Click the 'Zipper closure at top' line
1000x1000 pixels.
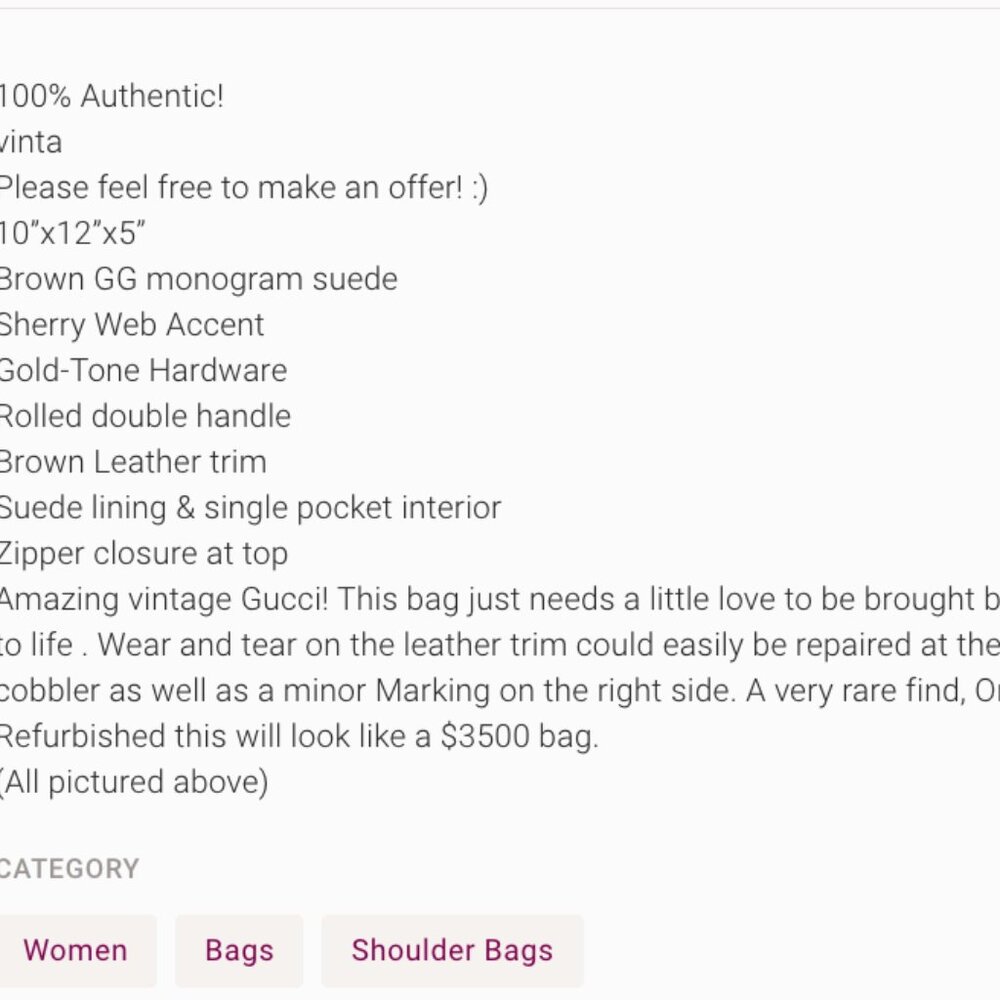pos(143,554)
